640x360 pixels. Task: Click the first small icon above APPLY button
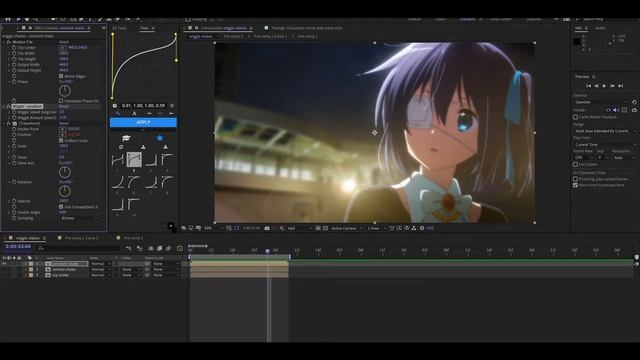tap(118, 113)
